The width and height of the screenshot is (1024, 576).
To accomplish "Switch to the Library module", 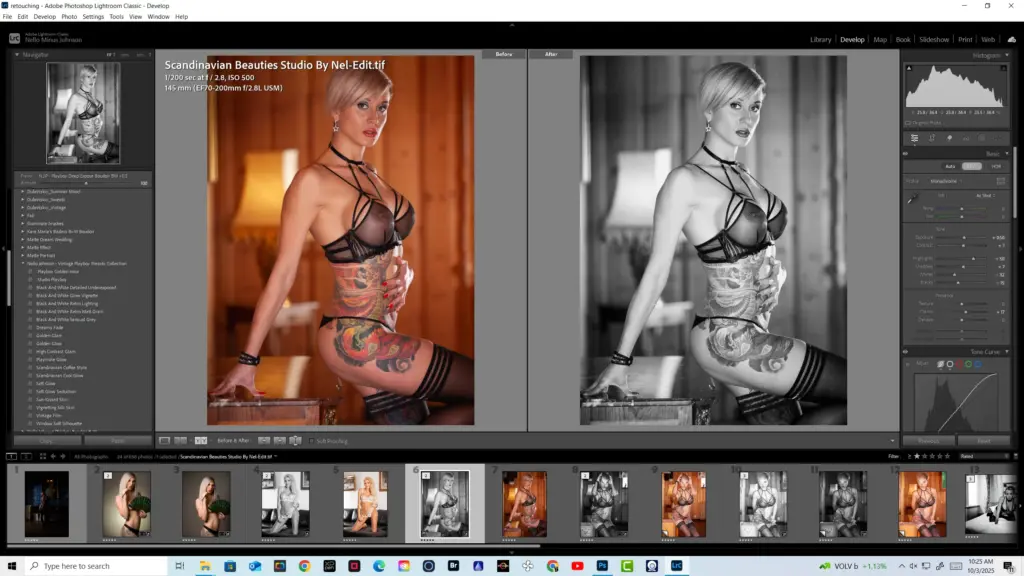I will [x=820, y=40].
